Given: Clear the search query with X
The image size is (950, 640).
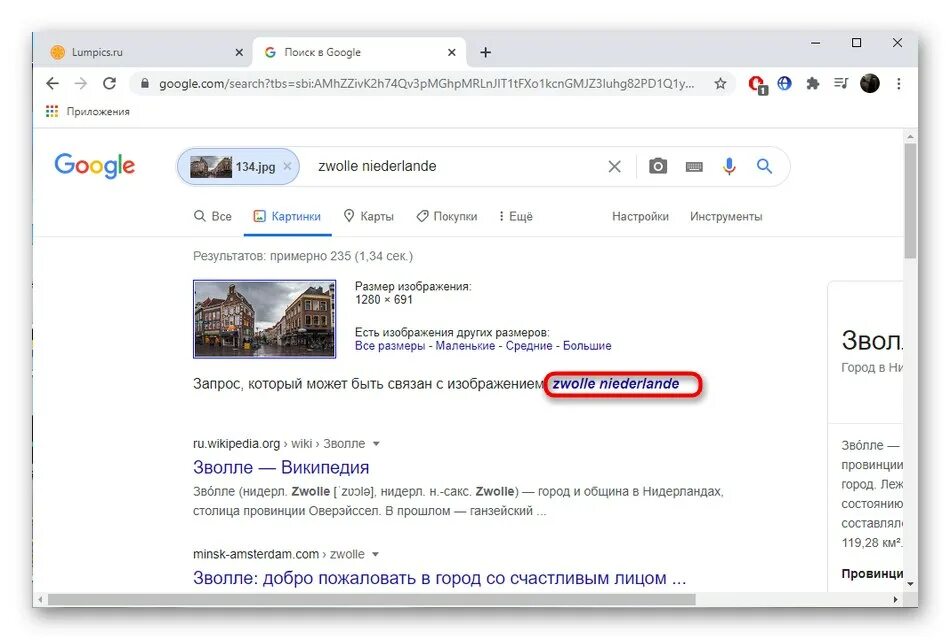Looking at the screenshot, I should (614, 167).
